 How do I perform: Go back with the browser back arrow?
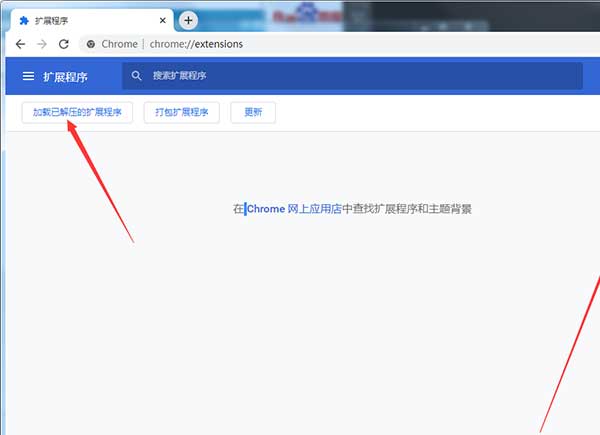click(20, 44)
